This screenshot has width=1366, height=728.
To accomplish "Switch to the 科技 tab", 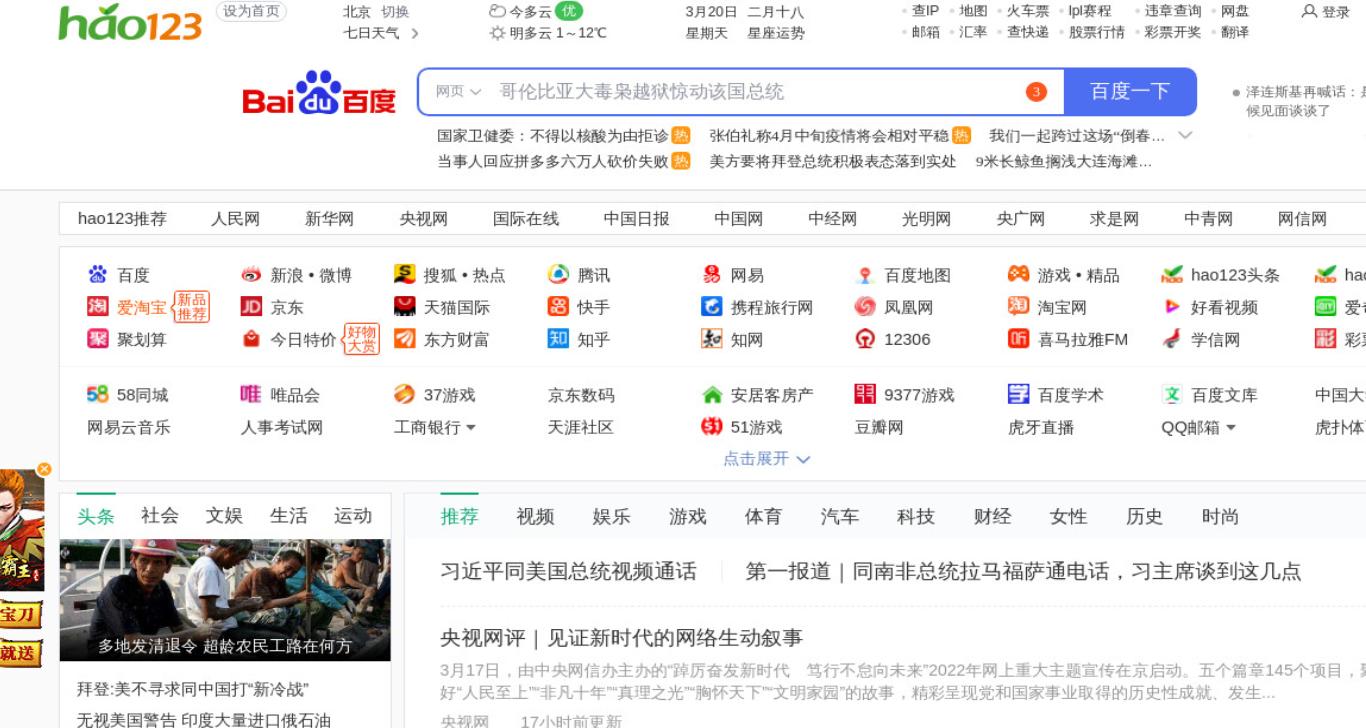I will [915, 516].
